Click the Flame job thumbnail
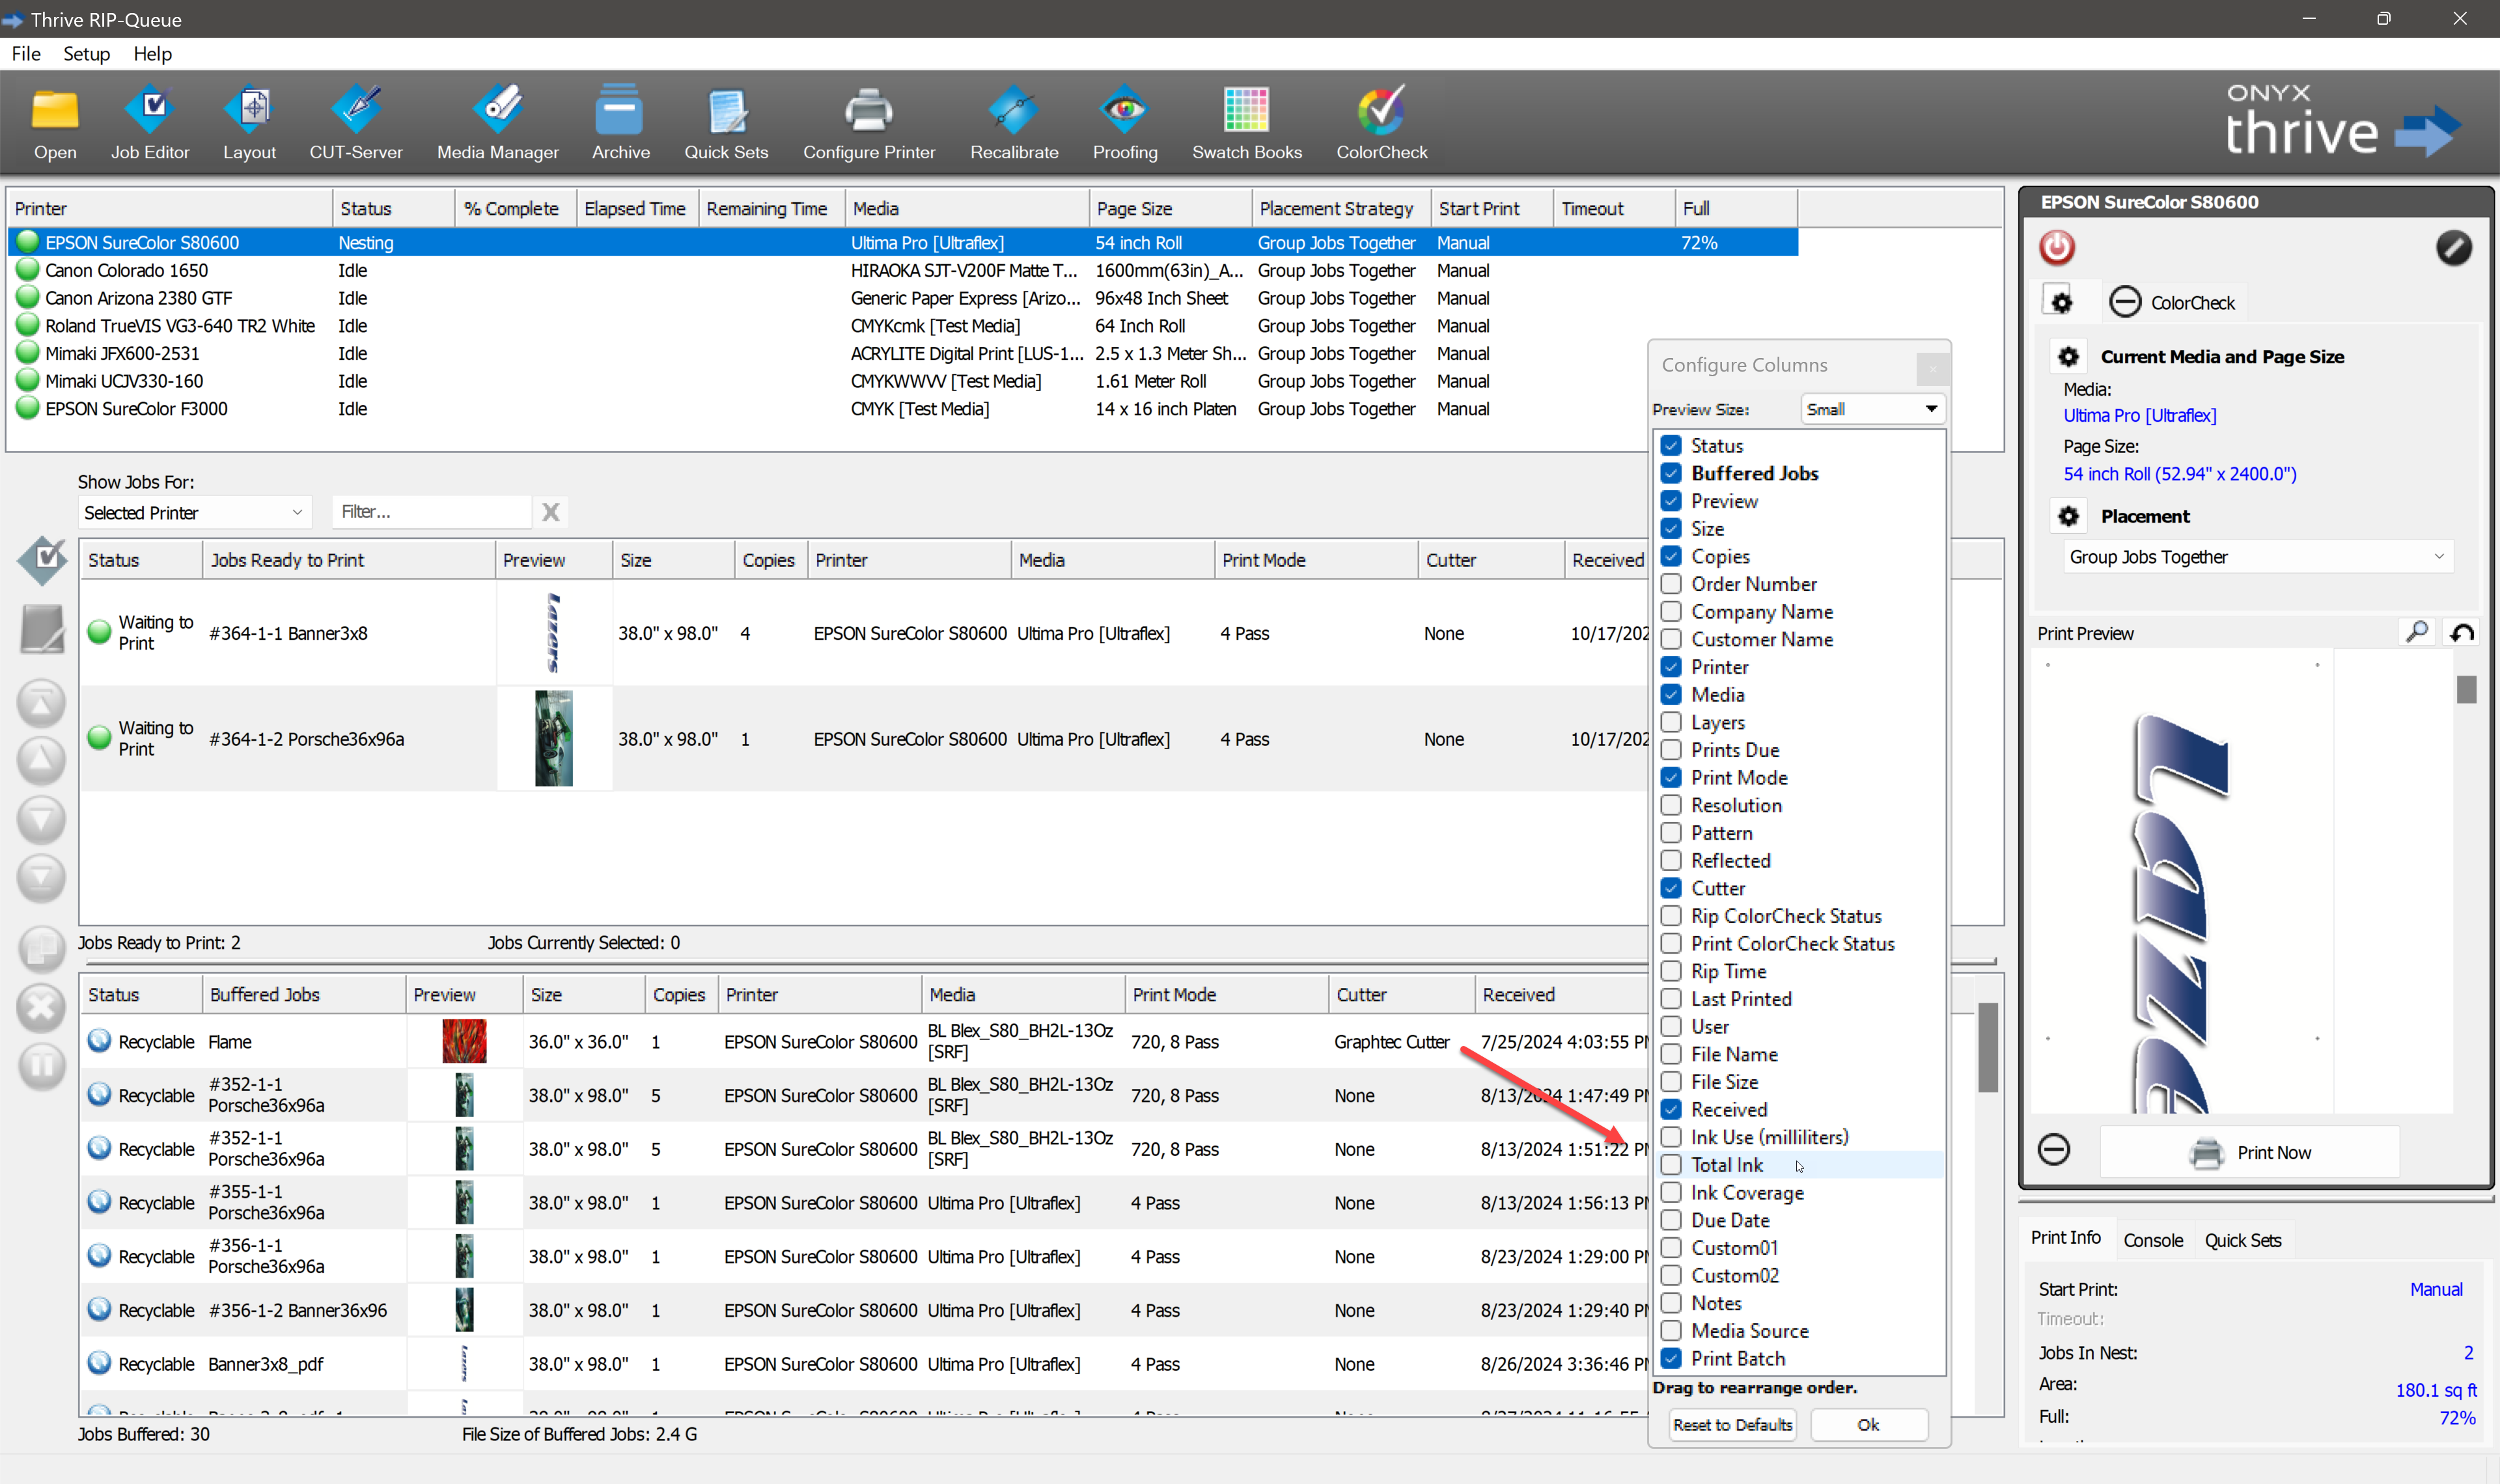Viewport: 2500px width, 1484px height. pyautogui.click(x=464, y=1042)
